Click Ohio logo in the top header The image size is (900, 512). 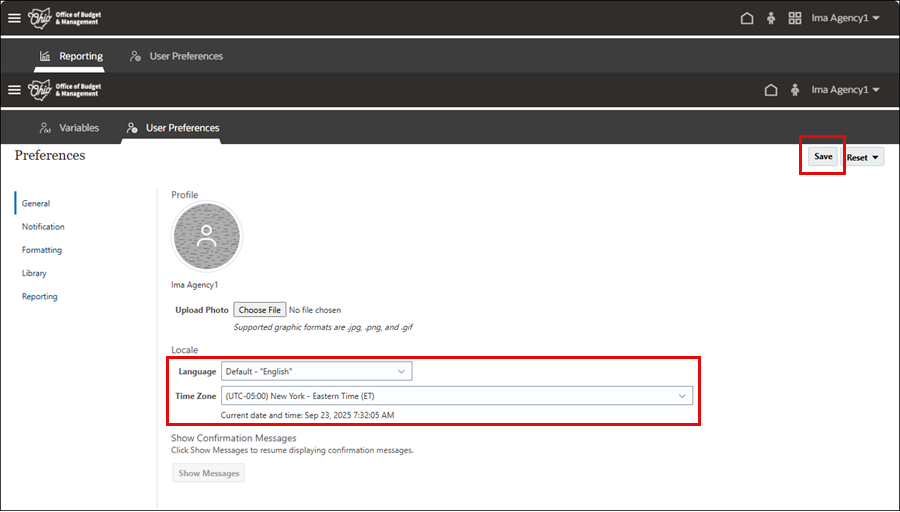point(64,18)
